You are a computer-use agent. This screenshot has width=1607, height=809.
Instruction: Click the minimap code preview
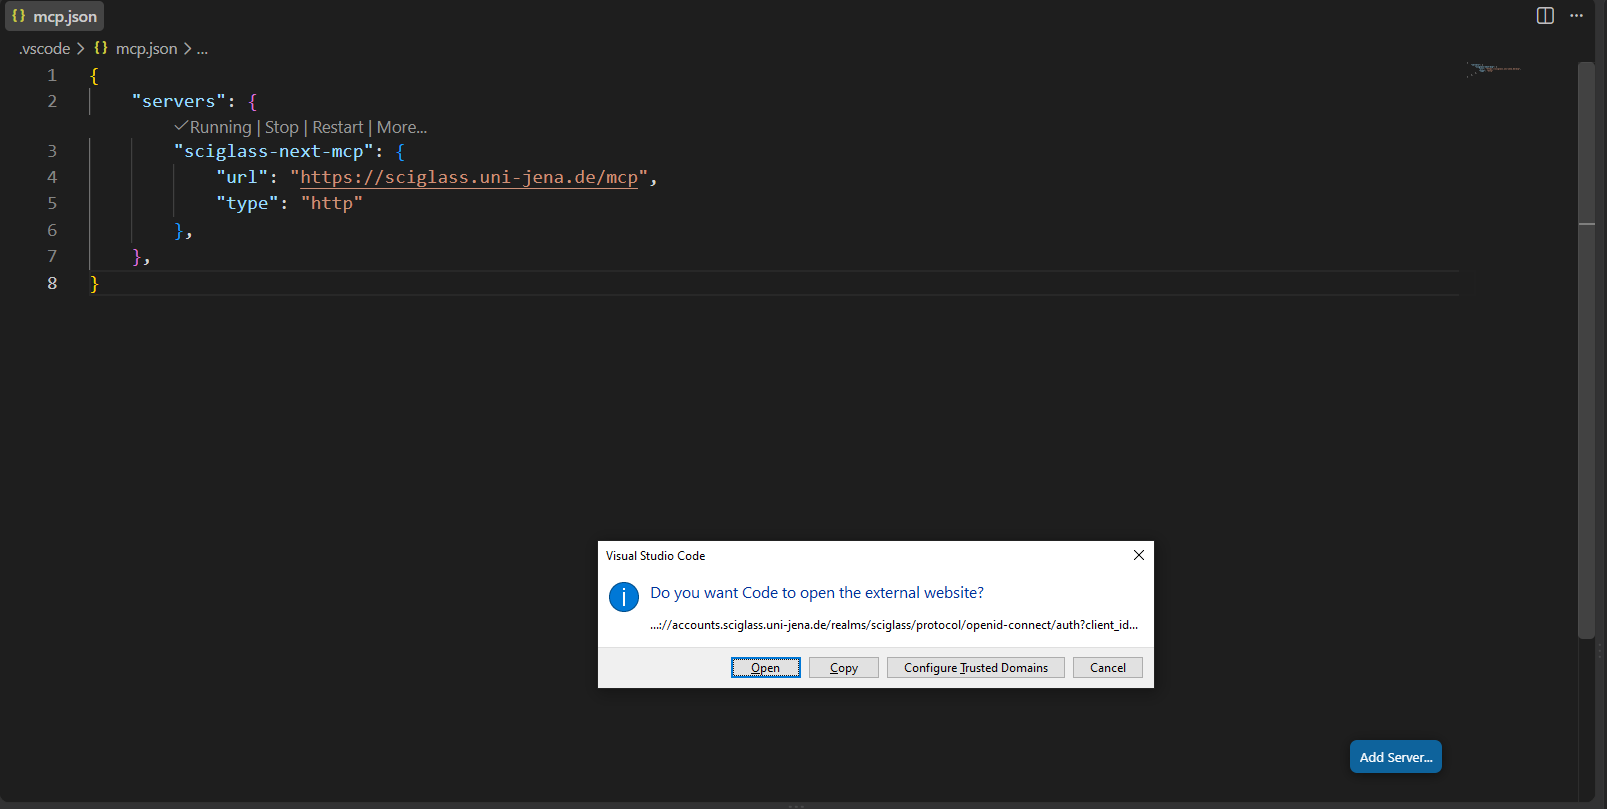pyautogui.click(x=1494, y=69)
